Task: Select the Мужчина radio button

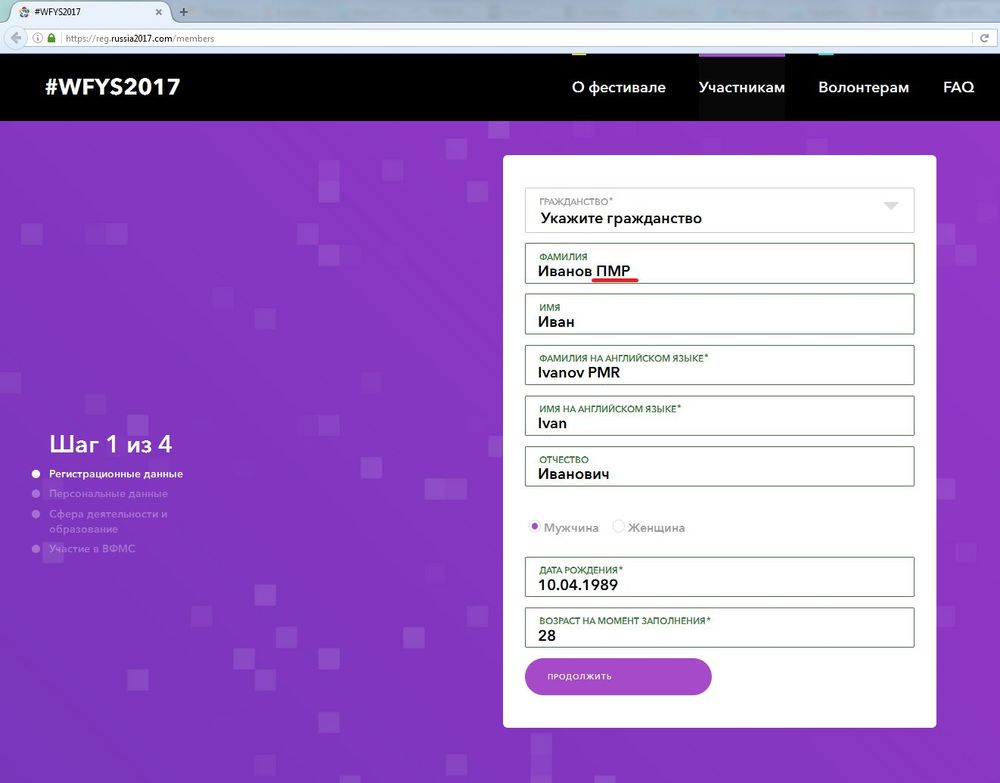Action: 534,527
